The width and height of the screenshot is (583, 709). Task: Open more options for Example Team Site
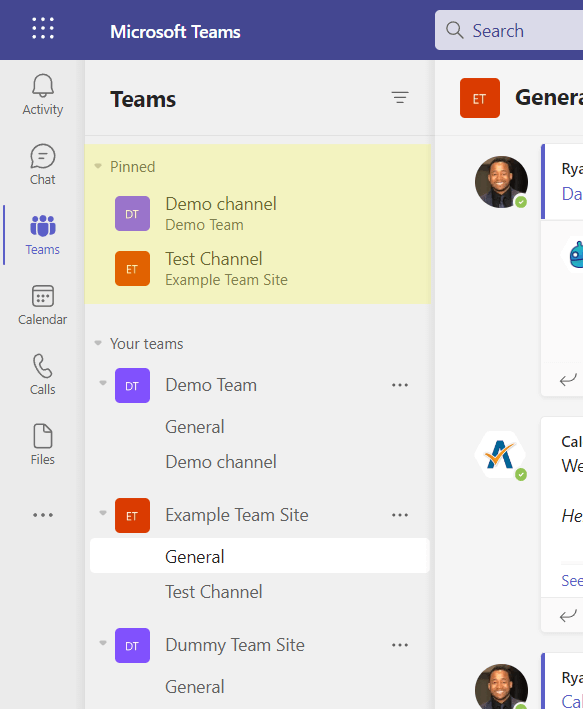click(400, 515)
